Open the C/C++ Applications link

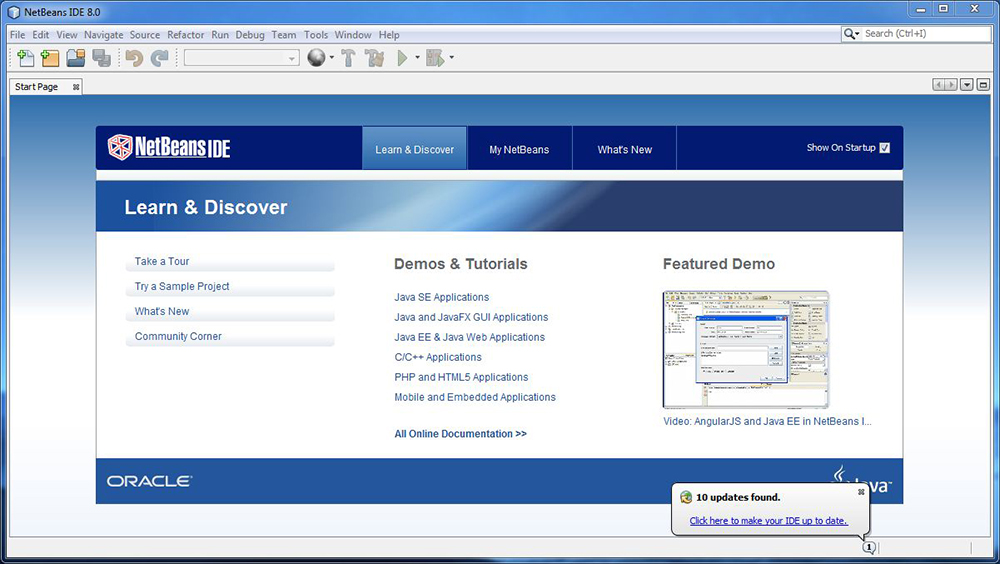coord(438,357)
